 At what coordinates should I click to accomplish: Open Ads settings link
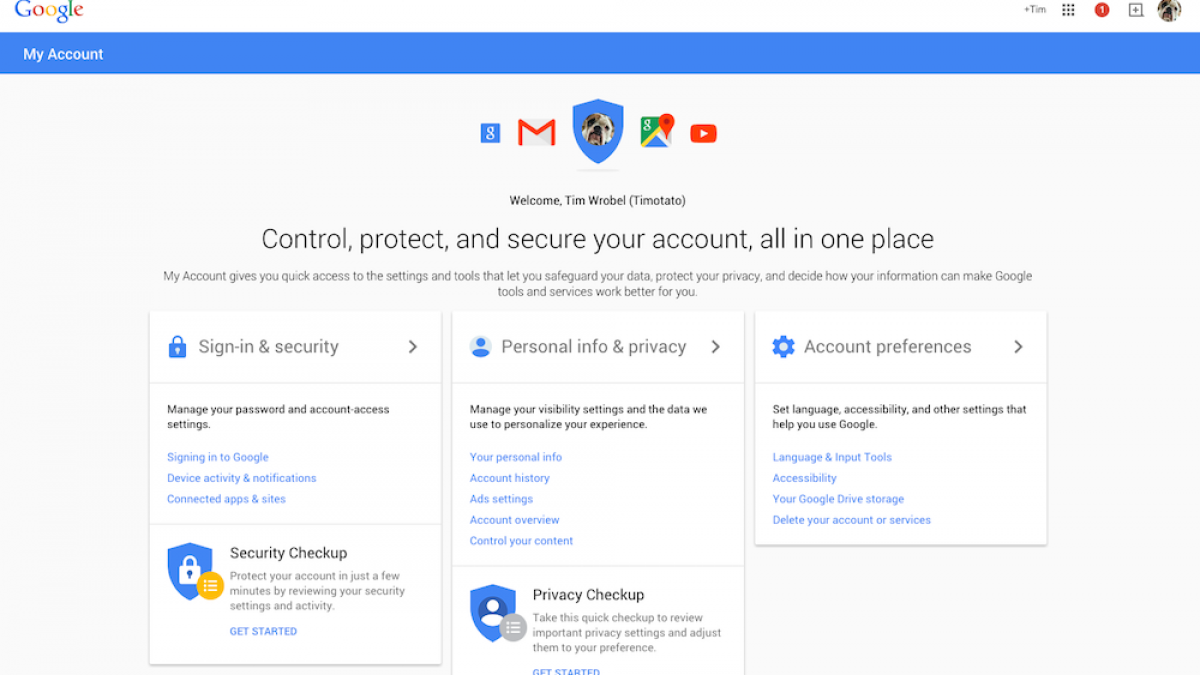click(501, 499)
